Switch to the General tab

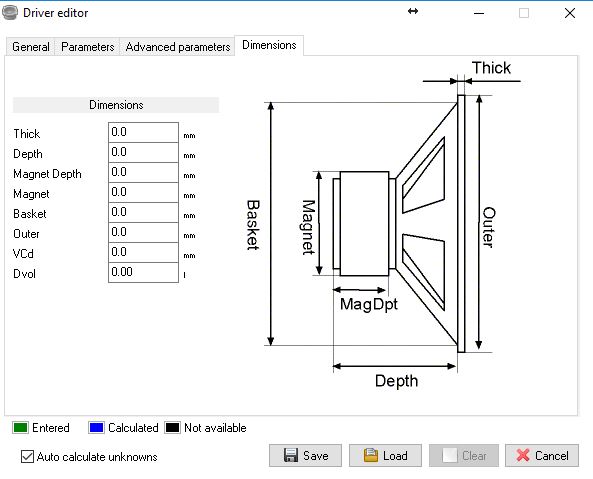(31, 47)
